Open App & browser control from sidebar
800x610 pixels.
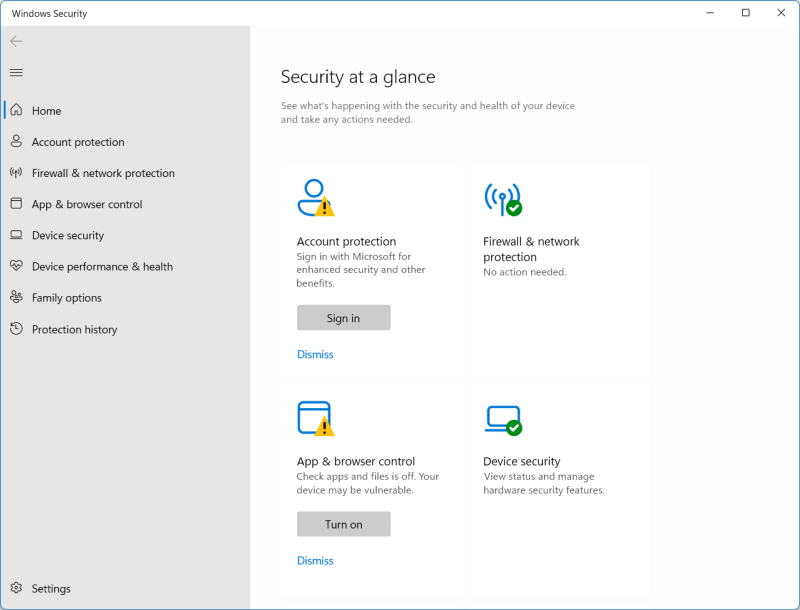pyautogui.click(x=87, y=204)
